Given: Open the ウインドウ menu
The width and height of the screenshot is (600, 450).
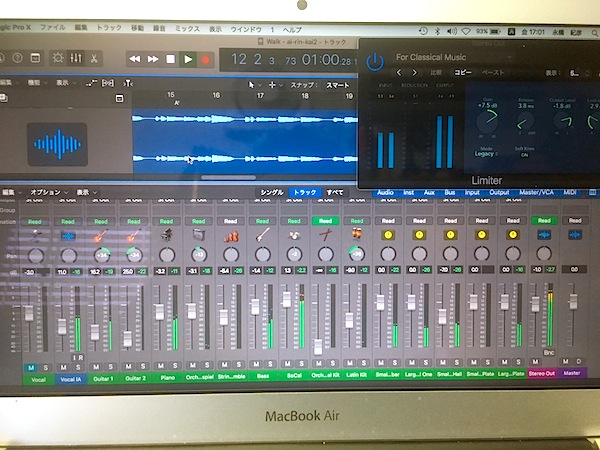Looking at the screenshot, I should (246, 29).
